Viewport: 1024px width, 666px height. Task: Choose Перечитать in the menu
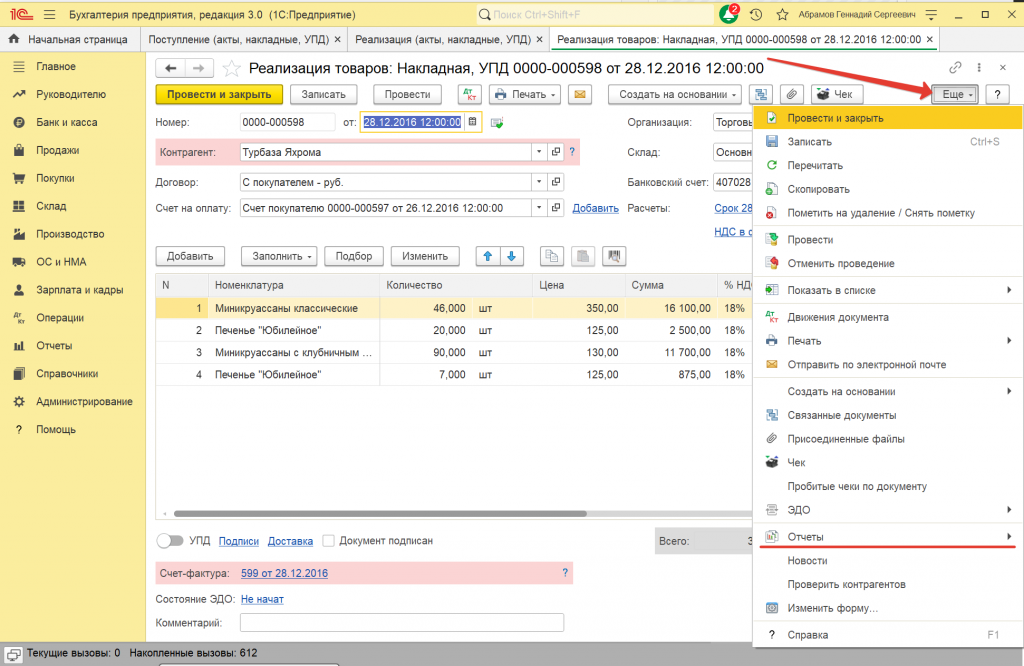point(888,165)
